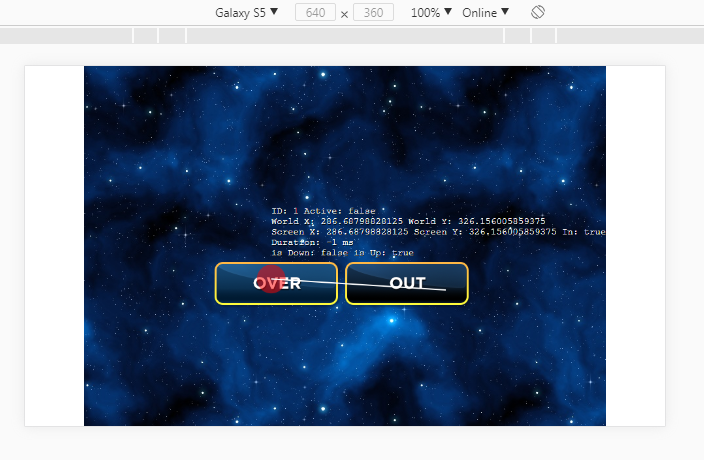Click the height field showing 360
704x460 pixels.
374,13
